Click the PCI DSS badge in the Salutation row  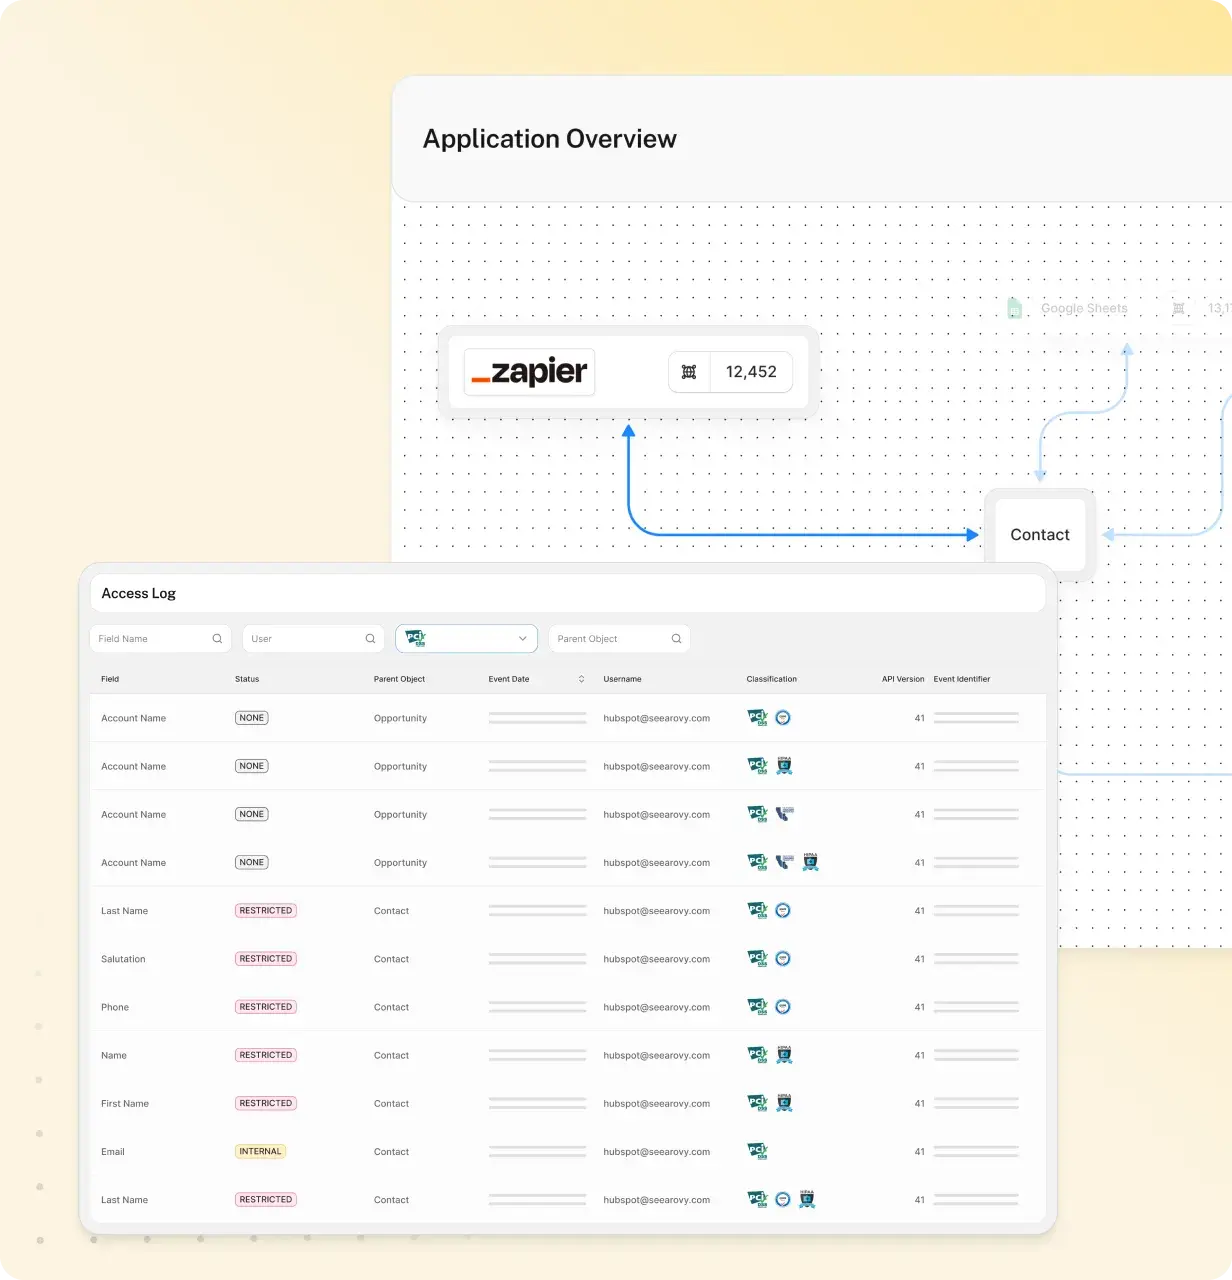758,959
